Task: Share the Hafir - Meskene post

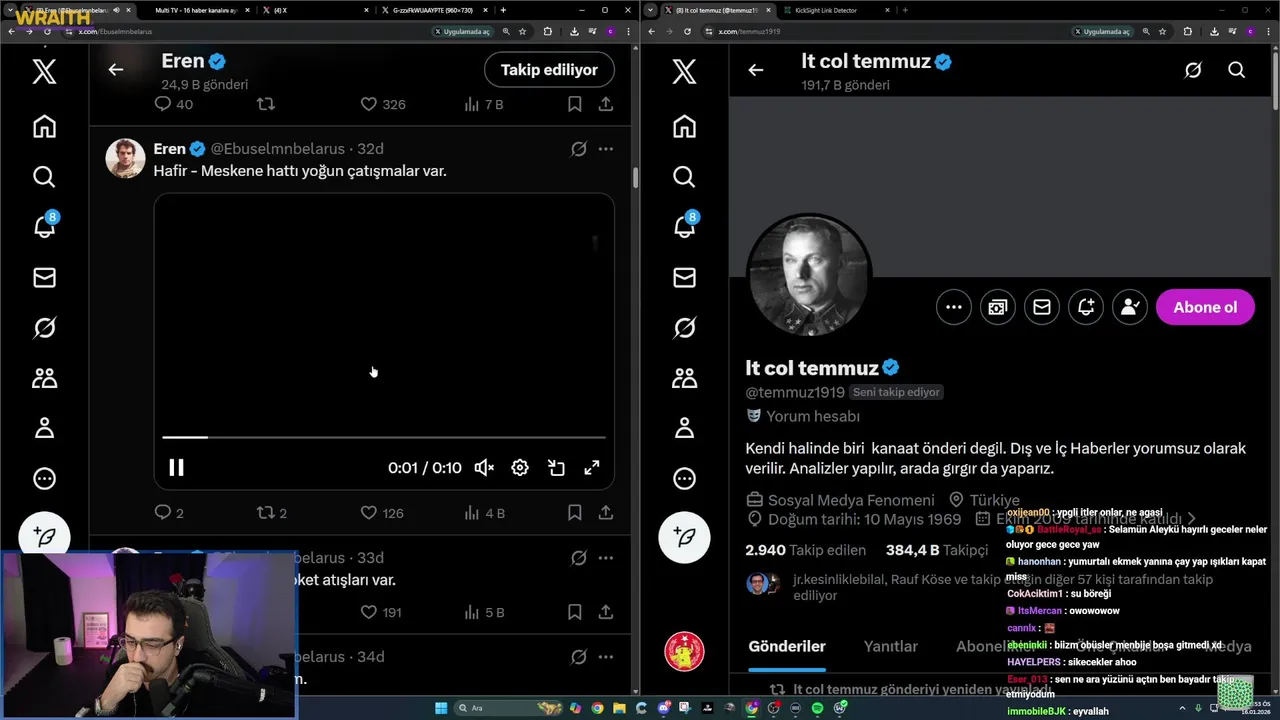Action: [x=606, y=513]
